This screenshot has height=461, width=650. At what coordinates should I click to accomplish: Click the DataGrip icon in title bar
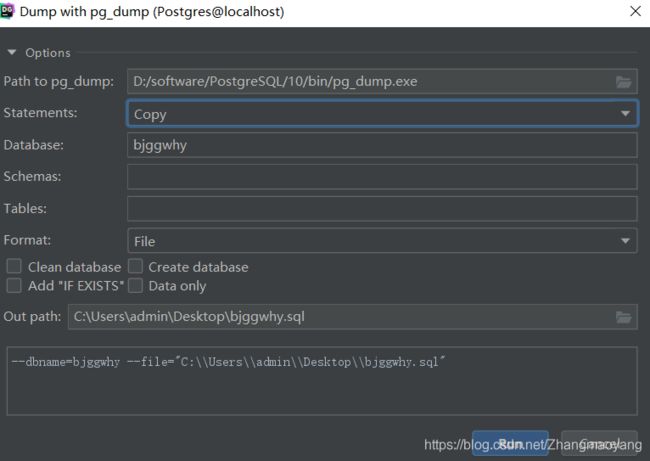(7, 11)
